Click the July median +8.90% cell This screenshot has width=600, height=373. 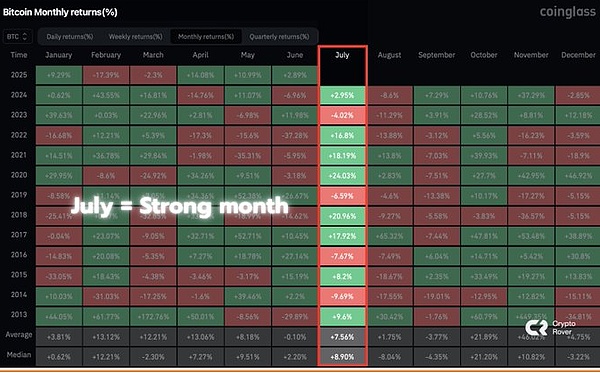(342, 357)
